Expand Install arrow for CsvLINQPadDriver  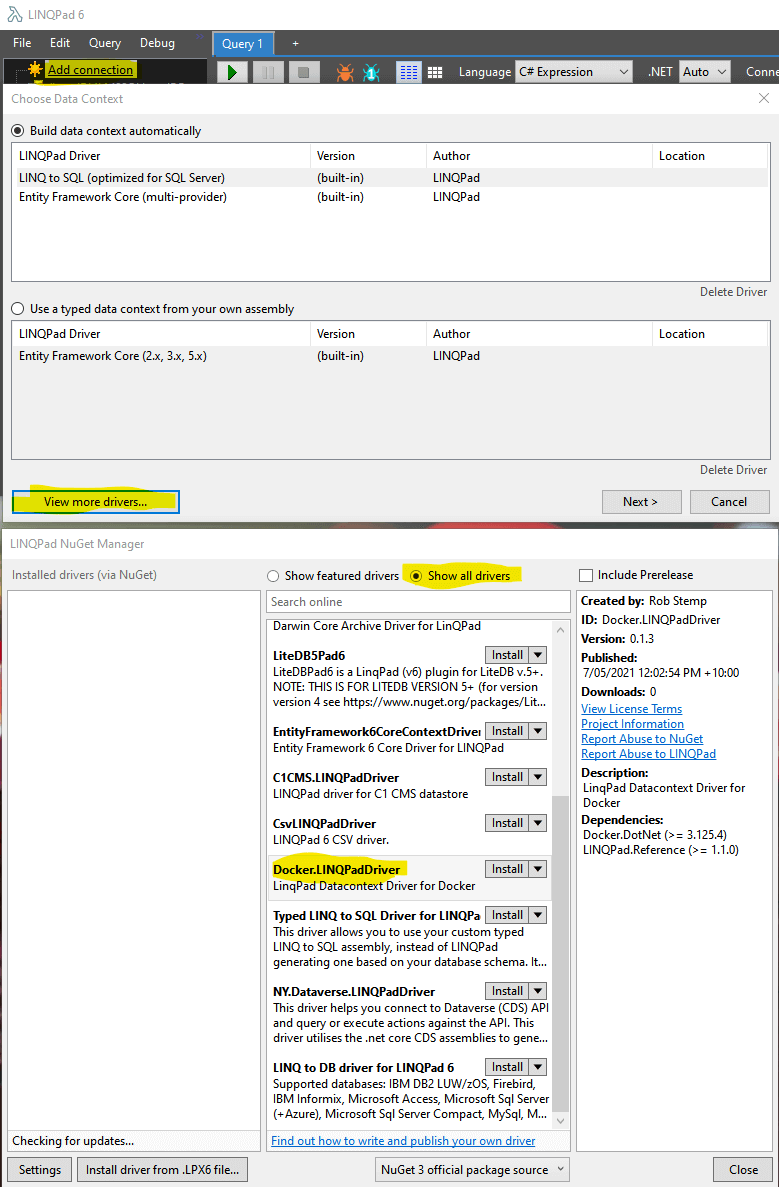538,823
